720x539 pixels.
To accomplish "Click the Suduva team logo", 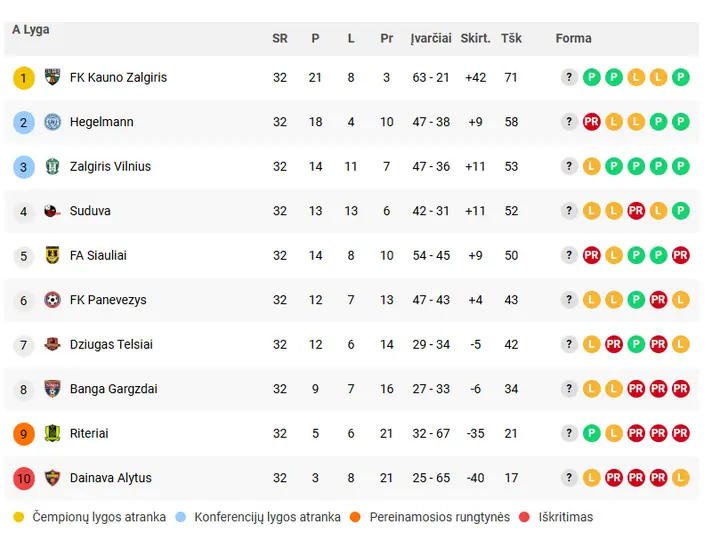I will click(52, 211).
